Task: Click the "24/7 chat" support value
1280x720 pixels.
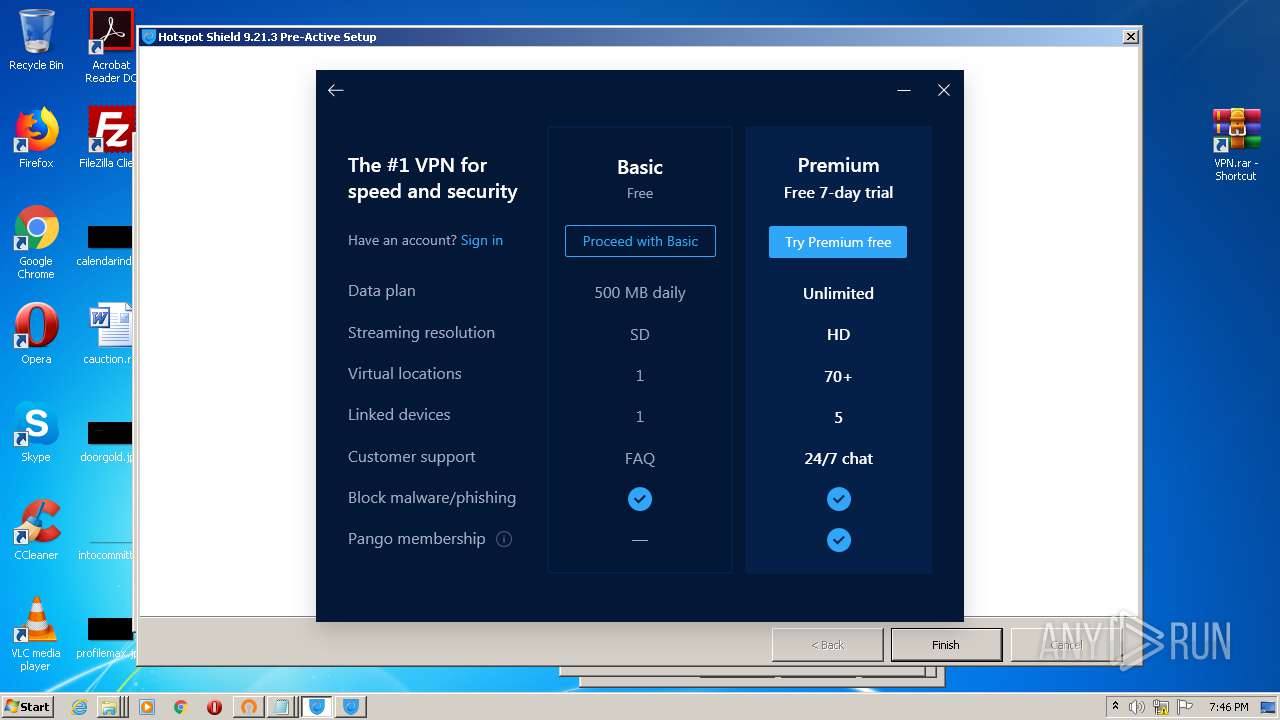Action: tap(838, 458)
